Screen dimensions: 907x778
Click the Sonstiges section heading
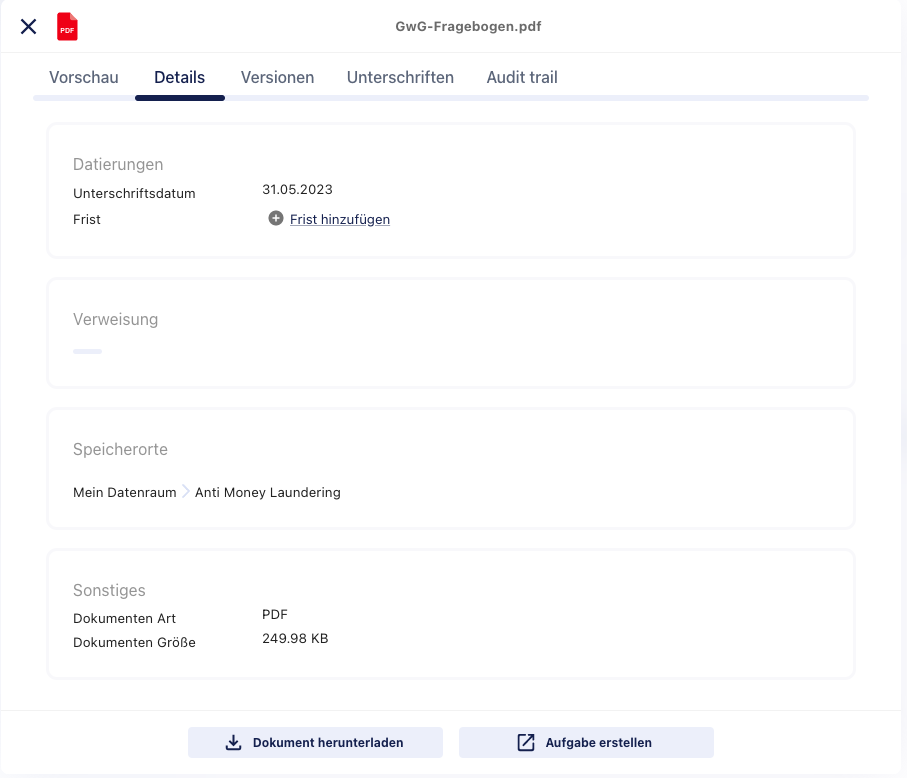pyautogui.click(x=109, y=590)
